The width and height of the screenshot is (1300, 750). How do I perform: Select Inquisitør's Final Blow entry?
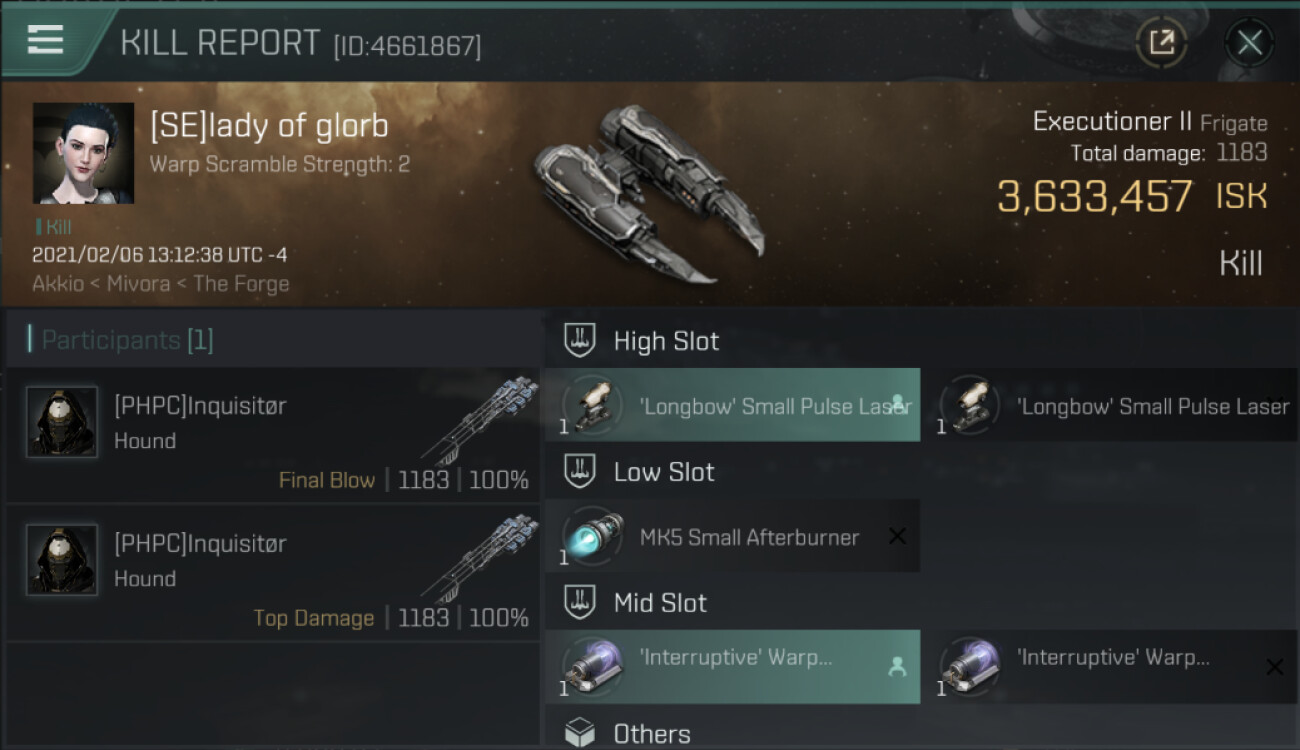pyautogui.click(x=272, y=435)
